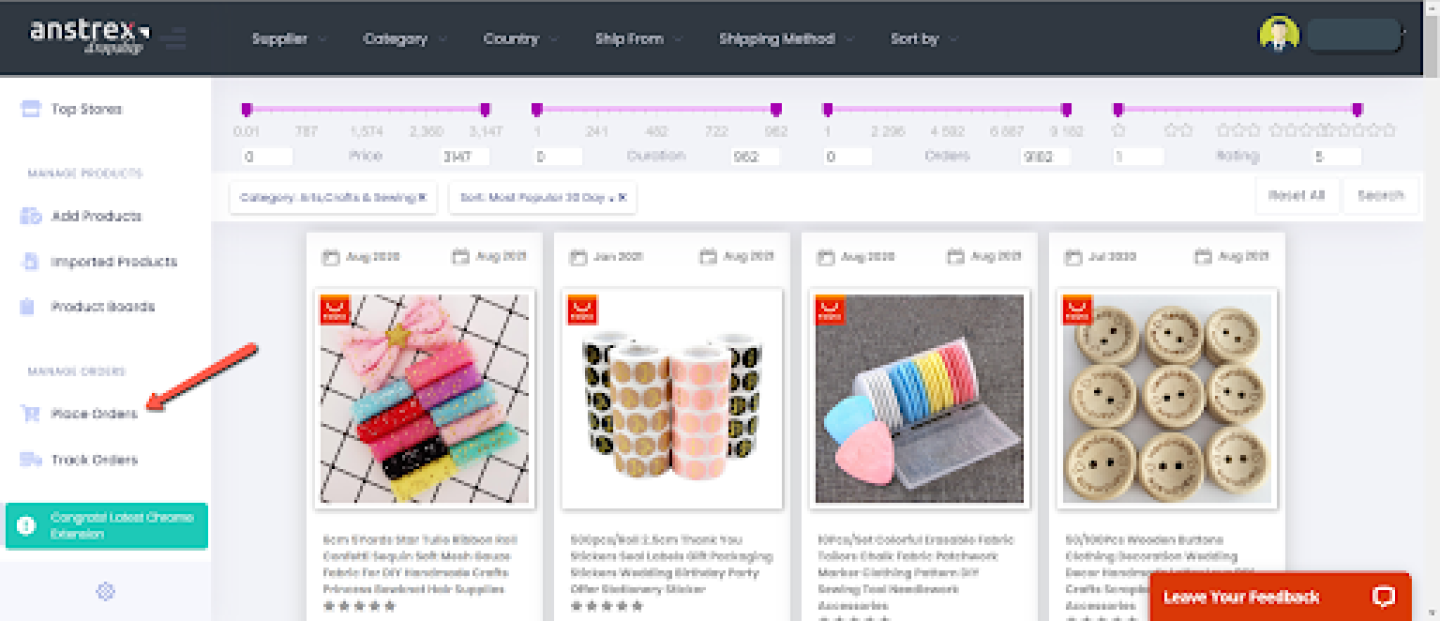Screen dimensions: 1440x621
Task: Click the Product Boards clipboard icon
Action: (28, 307)
